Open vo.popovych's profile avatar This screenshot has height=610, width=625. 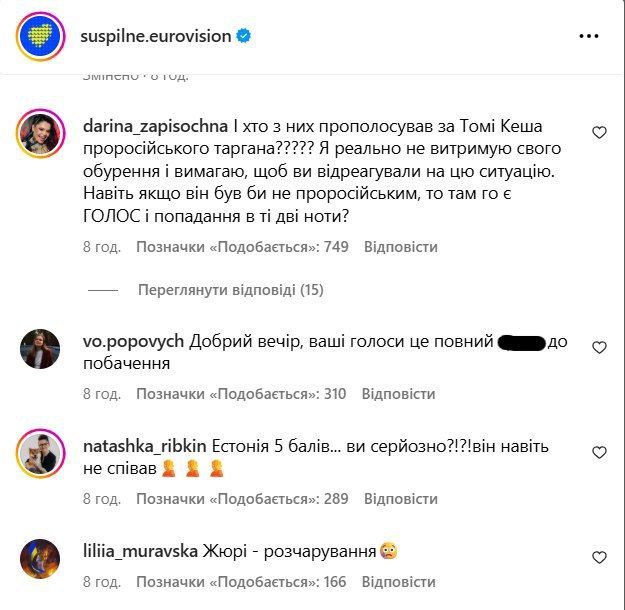click(x=40, y=348)
